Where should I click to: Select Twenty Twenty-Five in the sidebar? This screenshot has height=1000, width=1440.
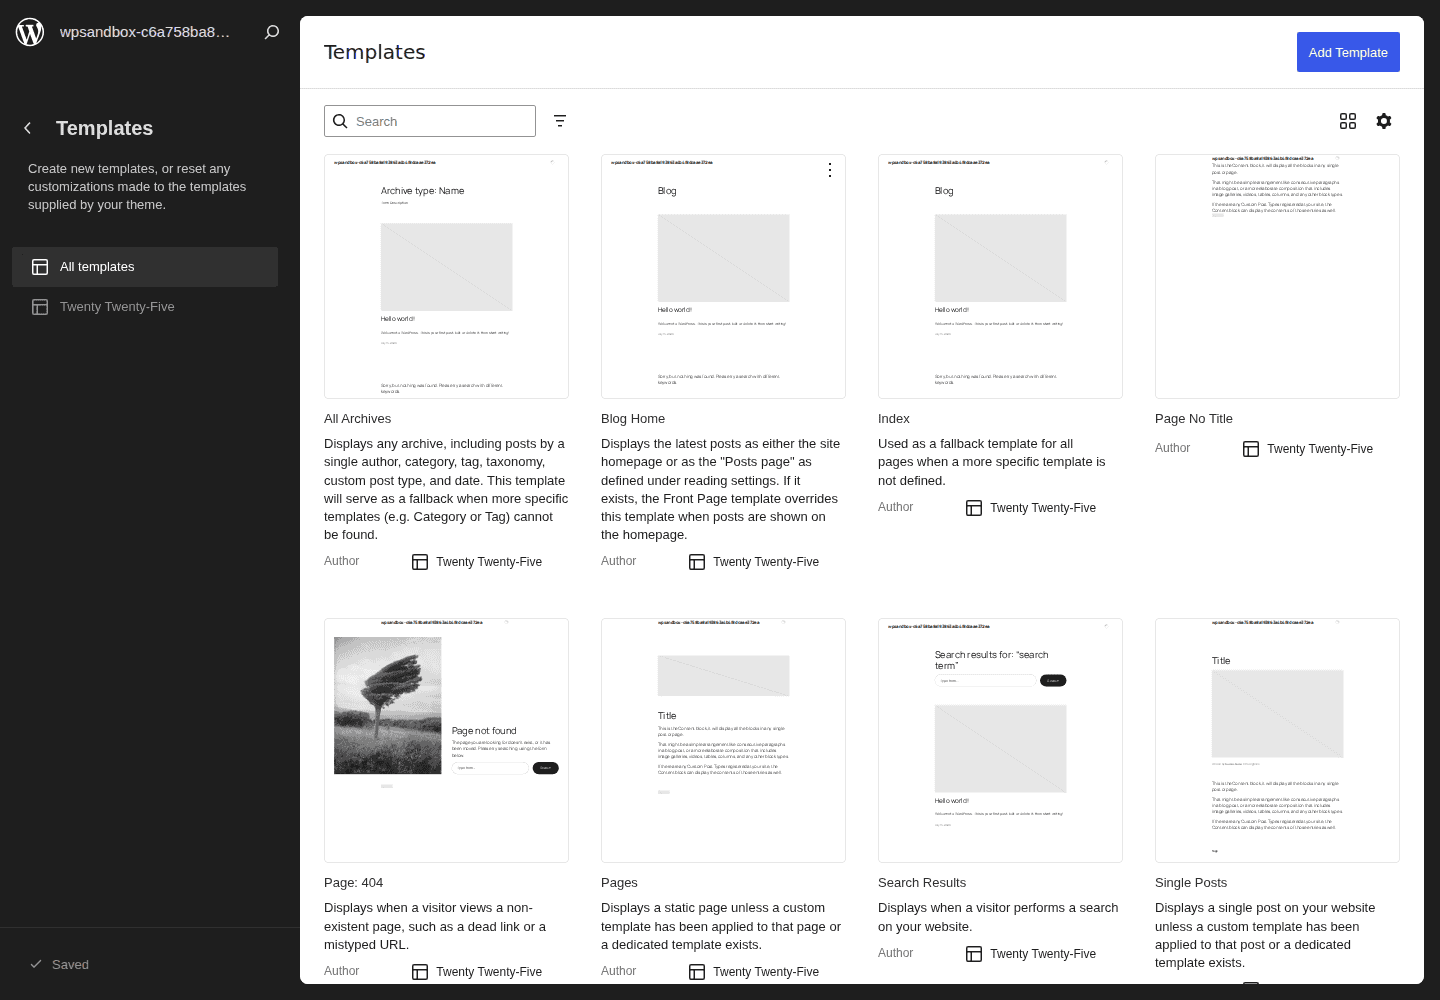tap(145, 307)
